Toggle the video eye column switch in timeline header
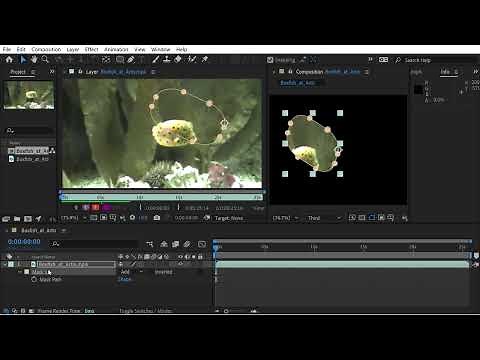The width and height of the screenshot is (480, 360). tap(180, 257)
